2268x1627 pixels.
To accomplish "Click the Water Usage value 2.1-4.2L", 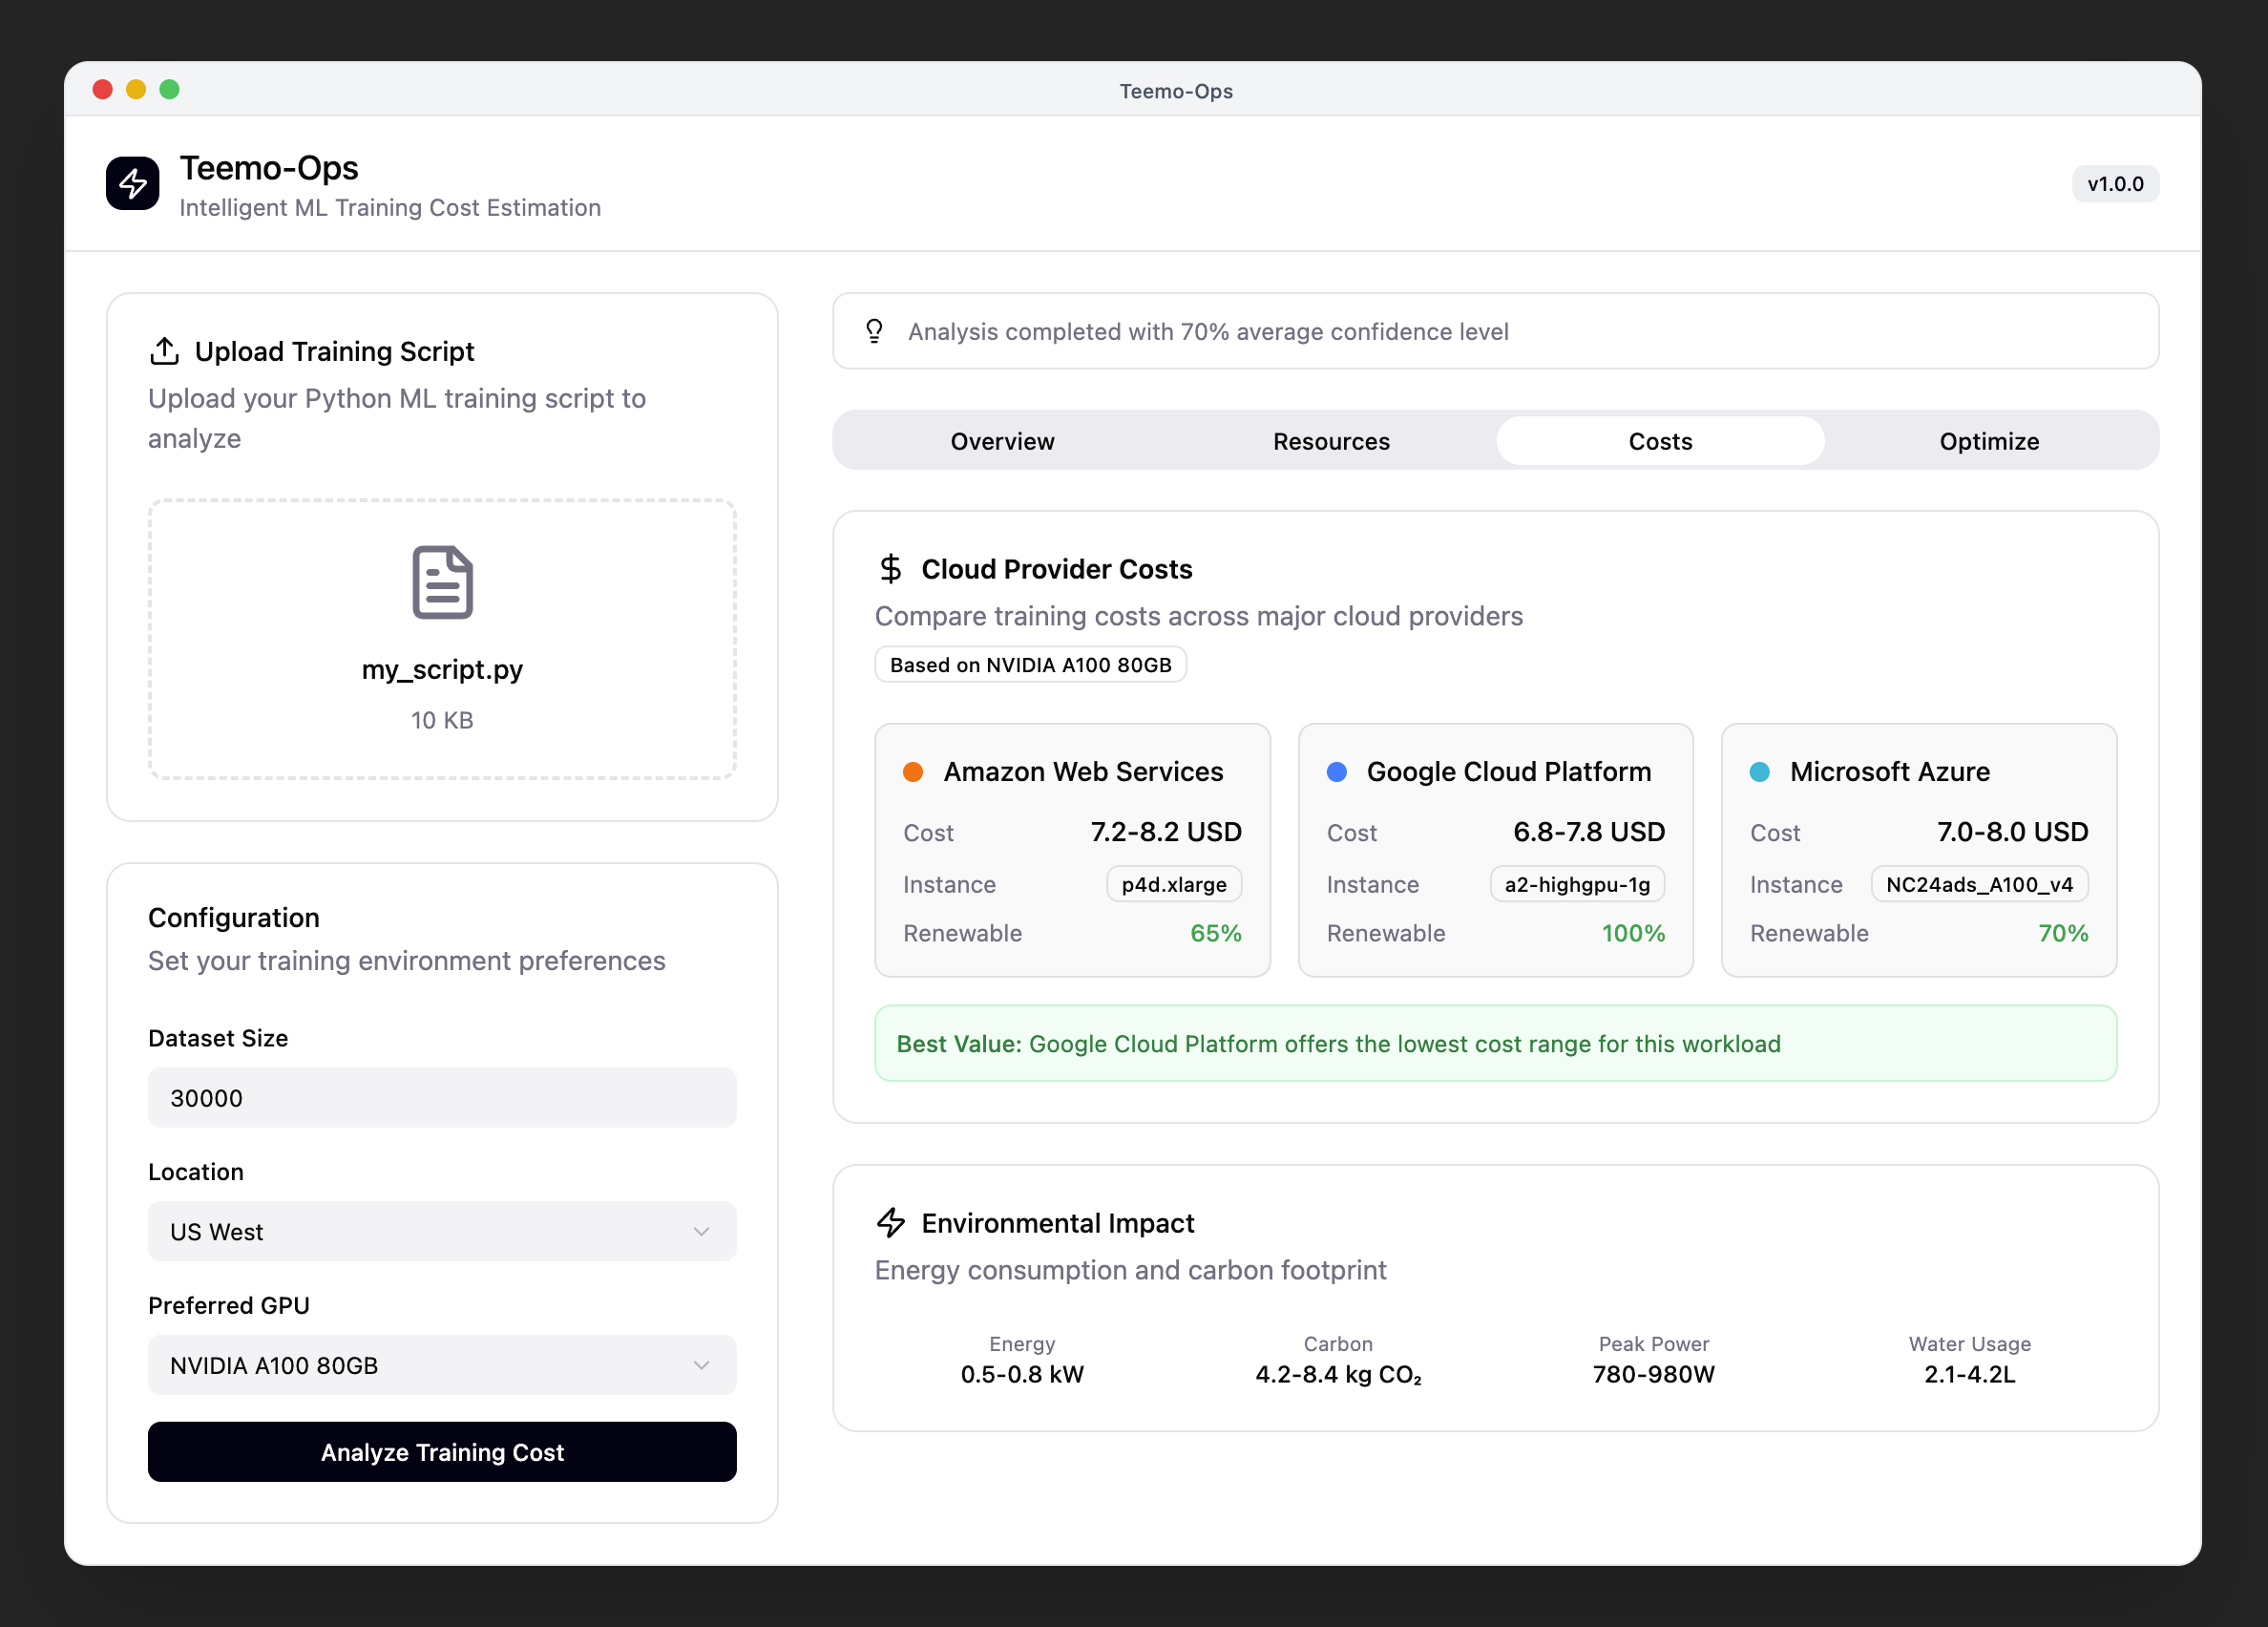I will click(x=1969, y=1374).
